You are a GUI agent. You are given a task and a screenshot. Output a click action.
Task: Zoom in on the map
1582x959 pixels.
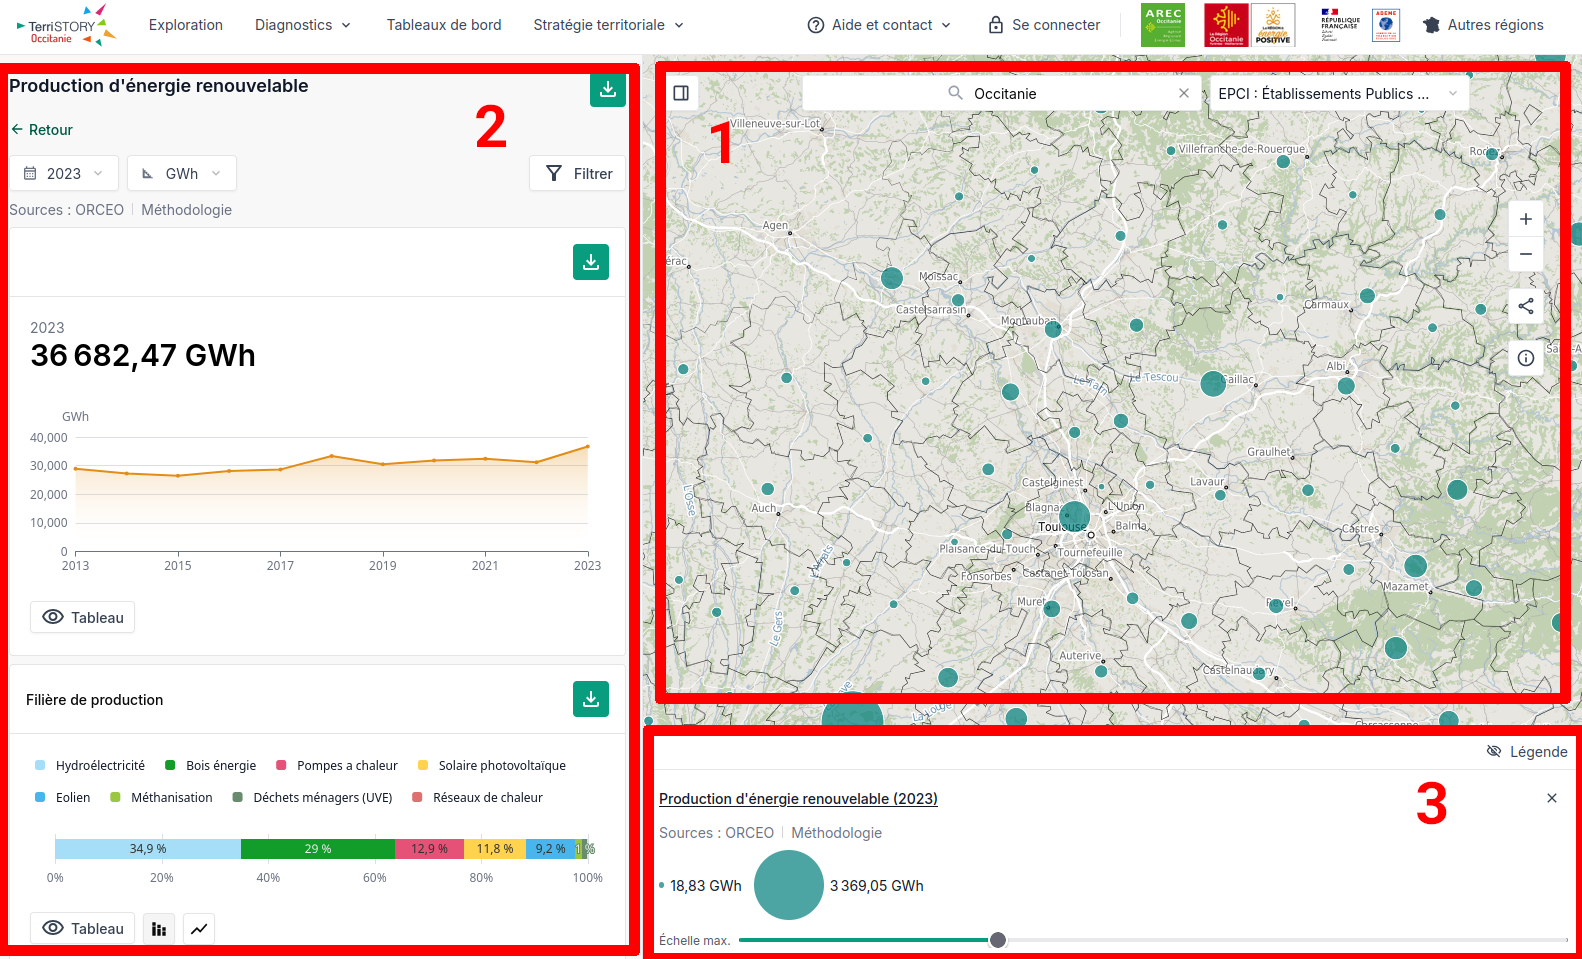[1526, 219]
